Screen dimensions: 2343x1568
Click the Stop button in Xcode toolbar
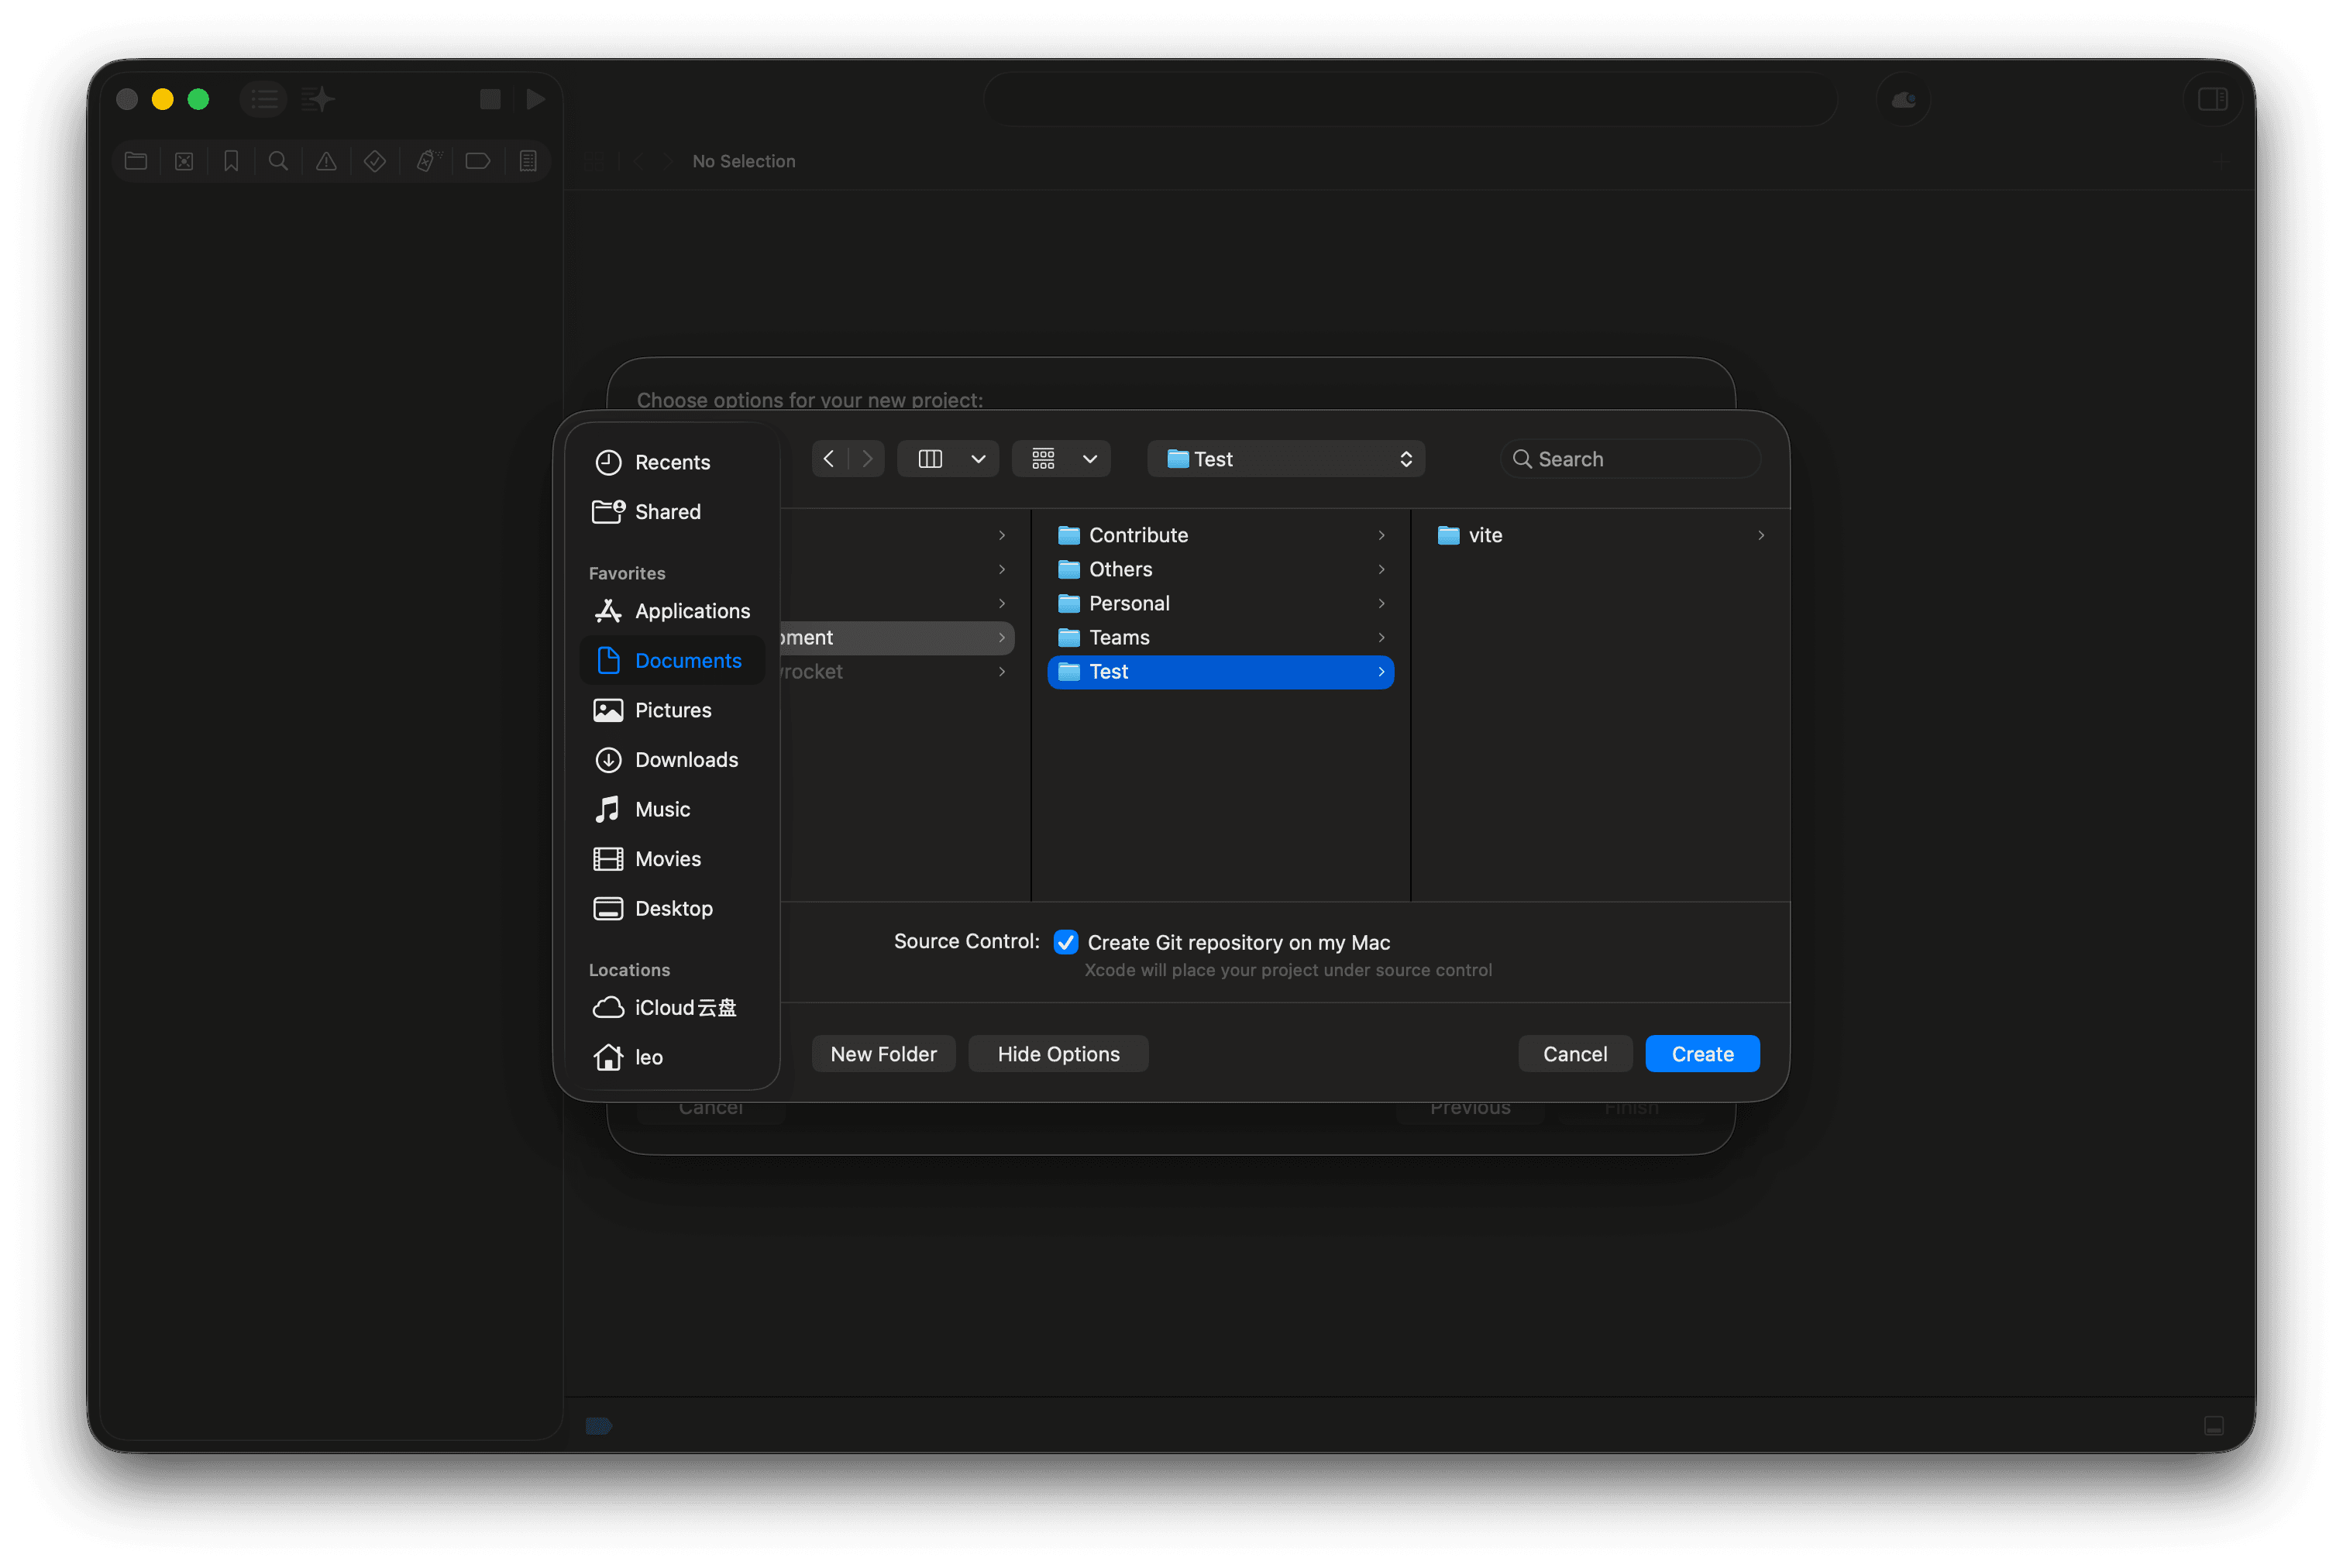click(490, 99)
